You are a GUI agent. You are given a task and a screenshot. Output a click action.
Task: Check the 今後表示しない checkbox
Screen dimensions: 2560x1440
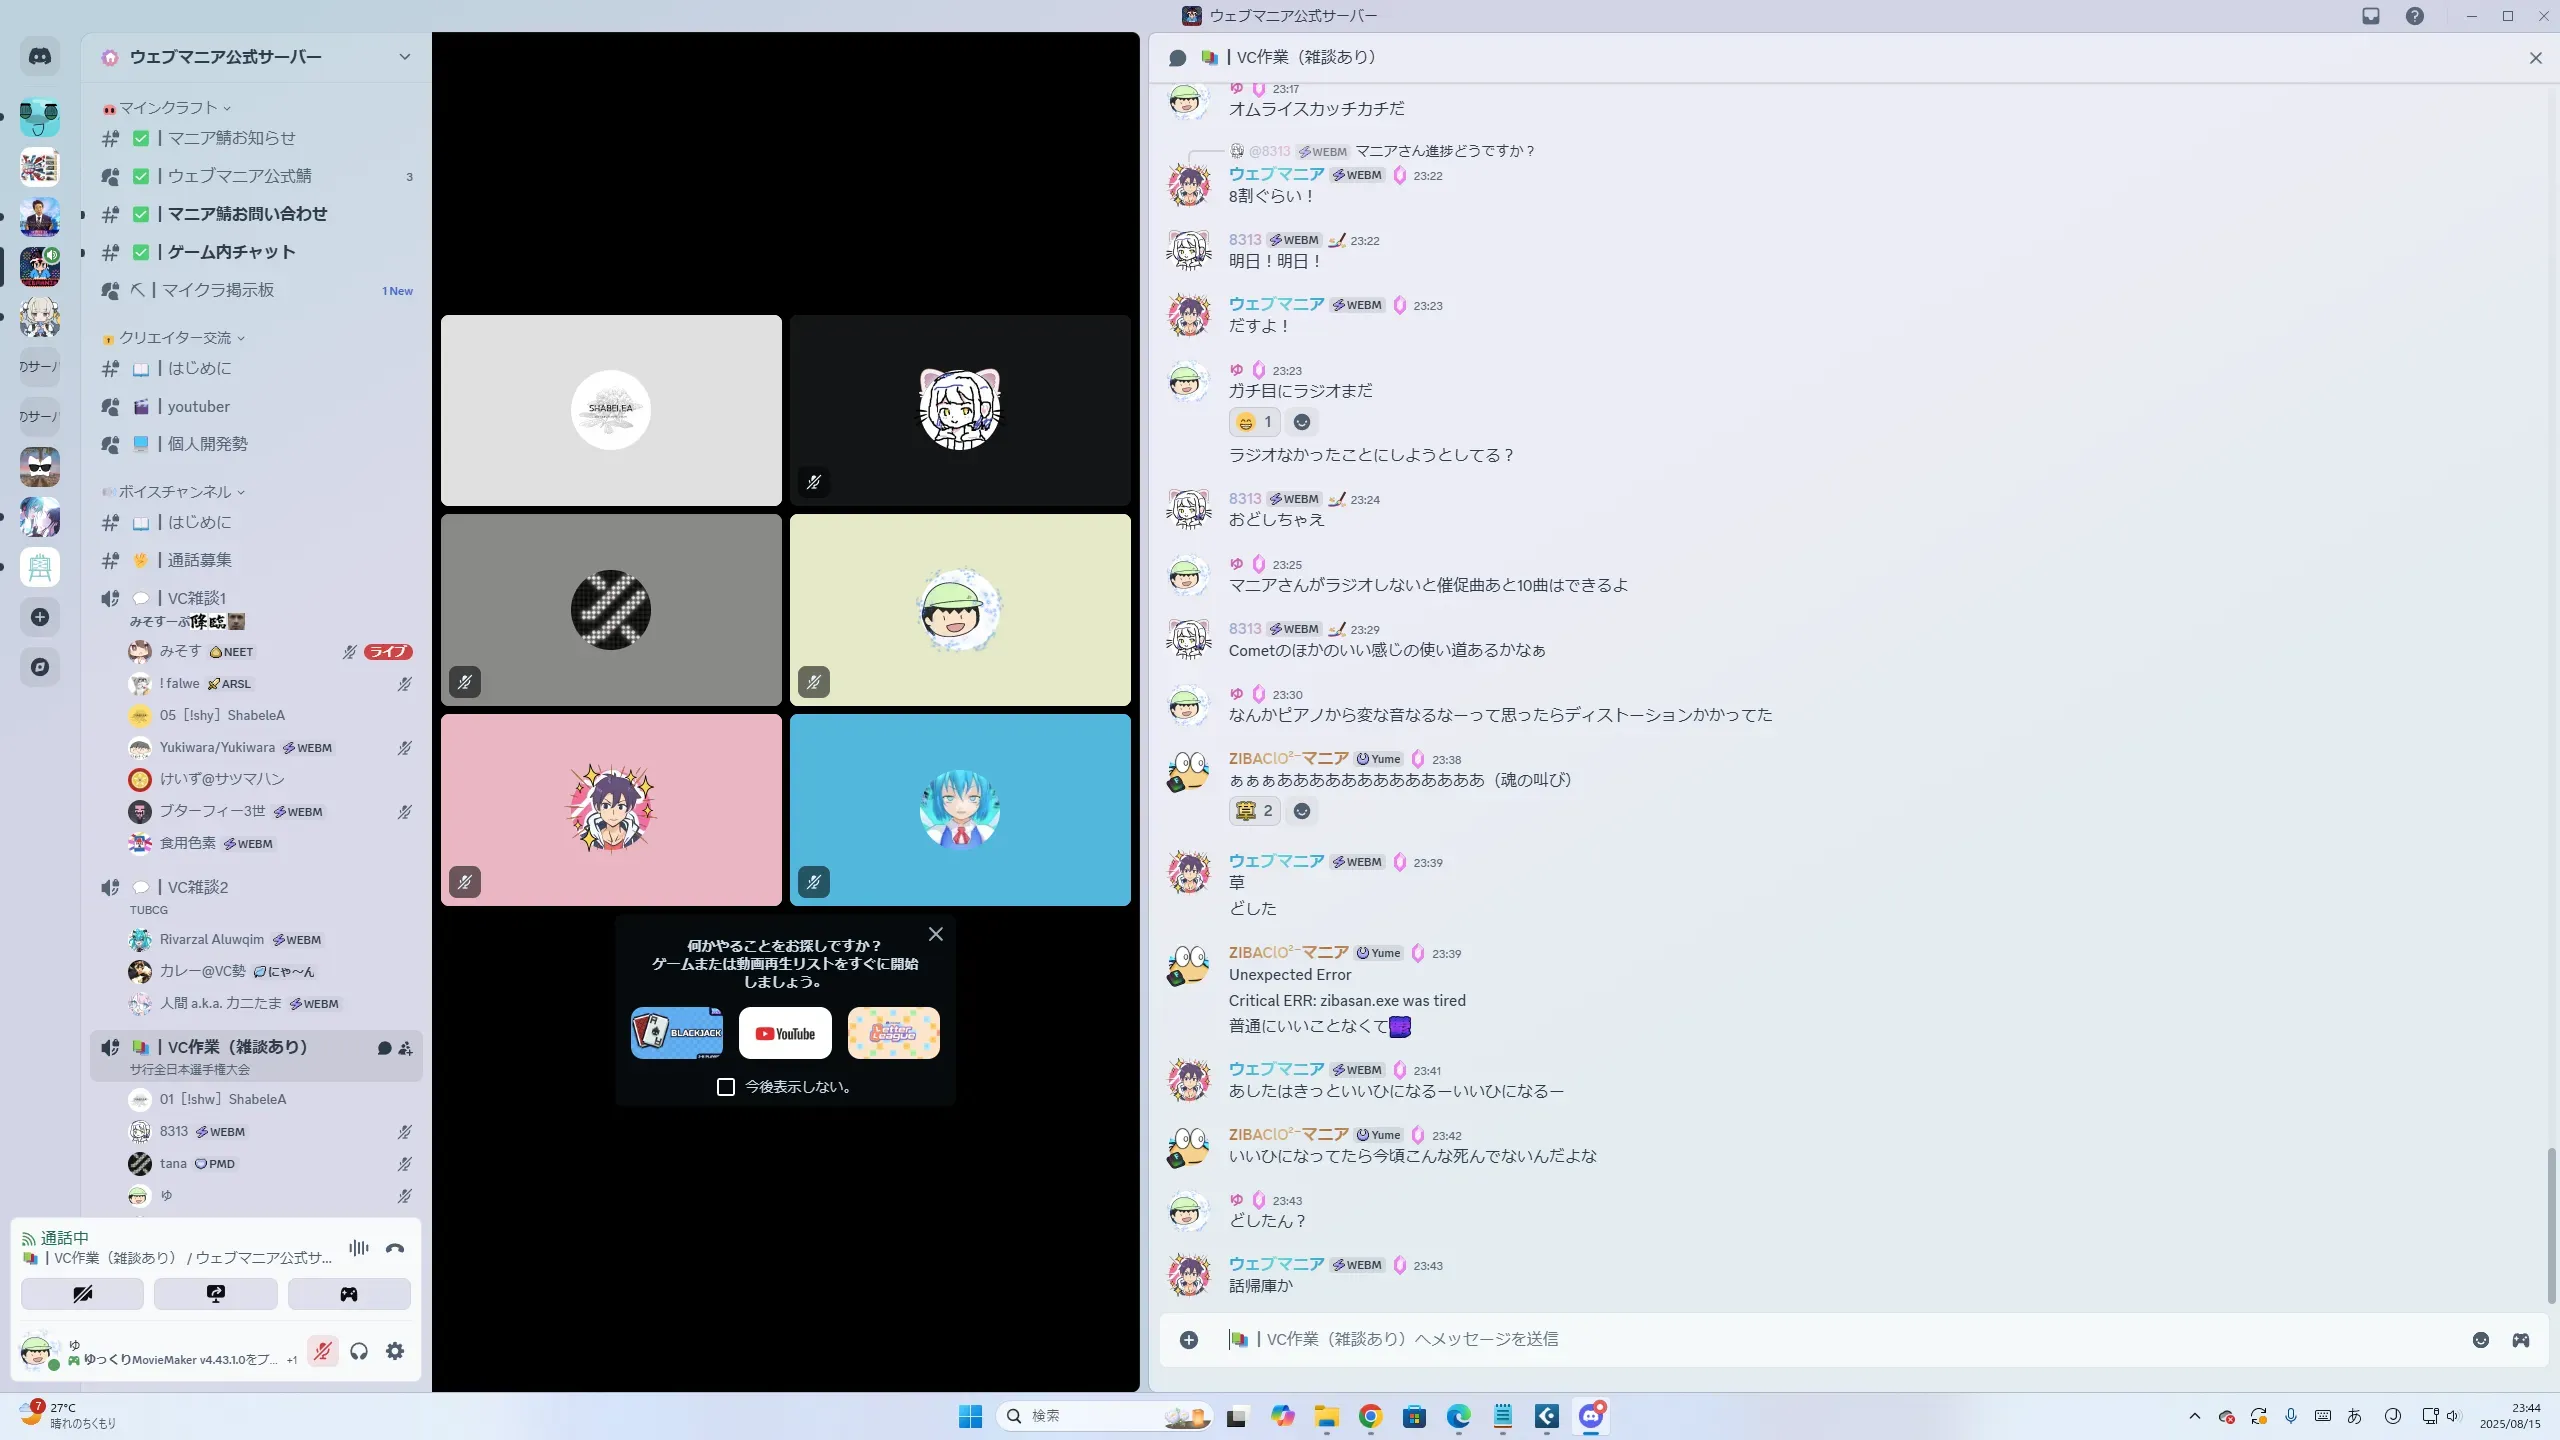pos(726,1087)
